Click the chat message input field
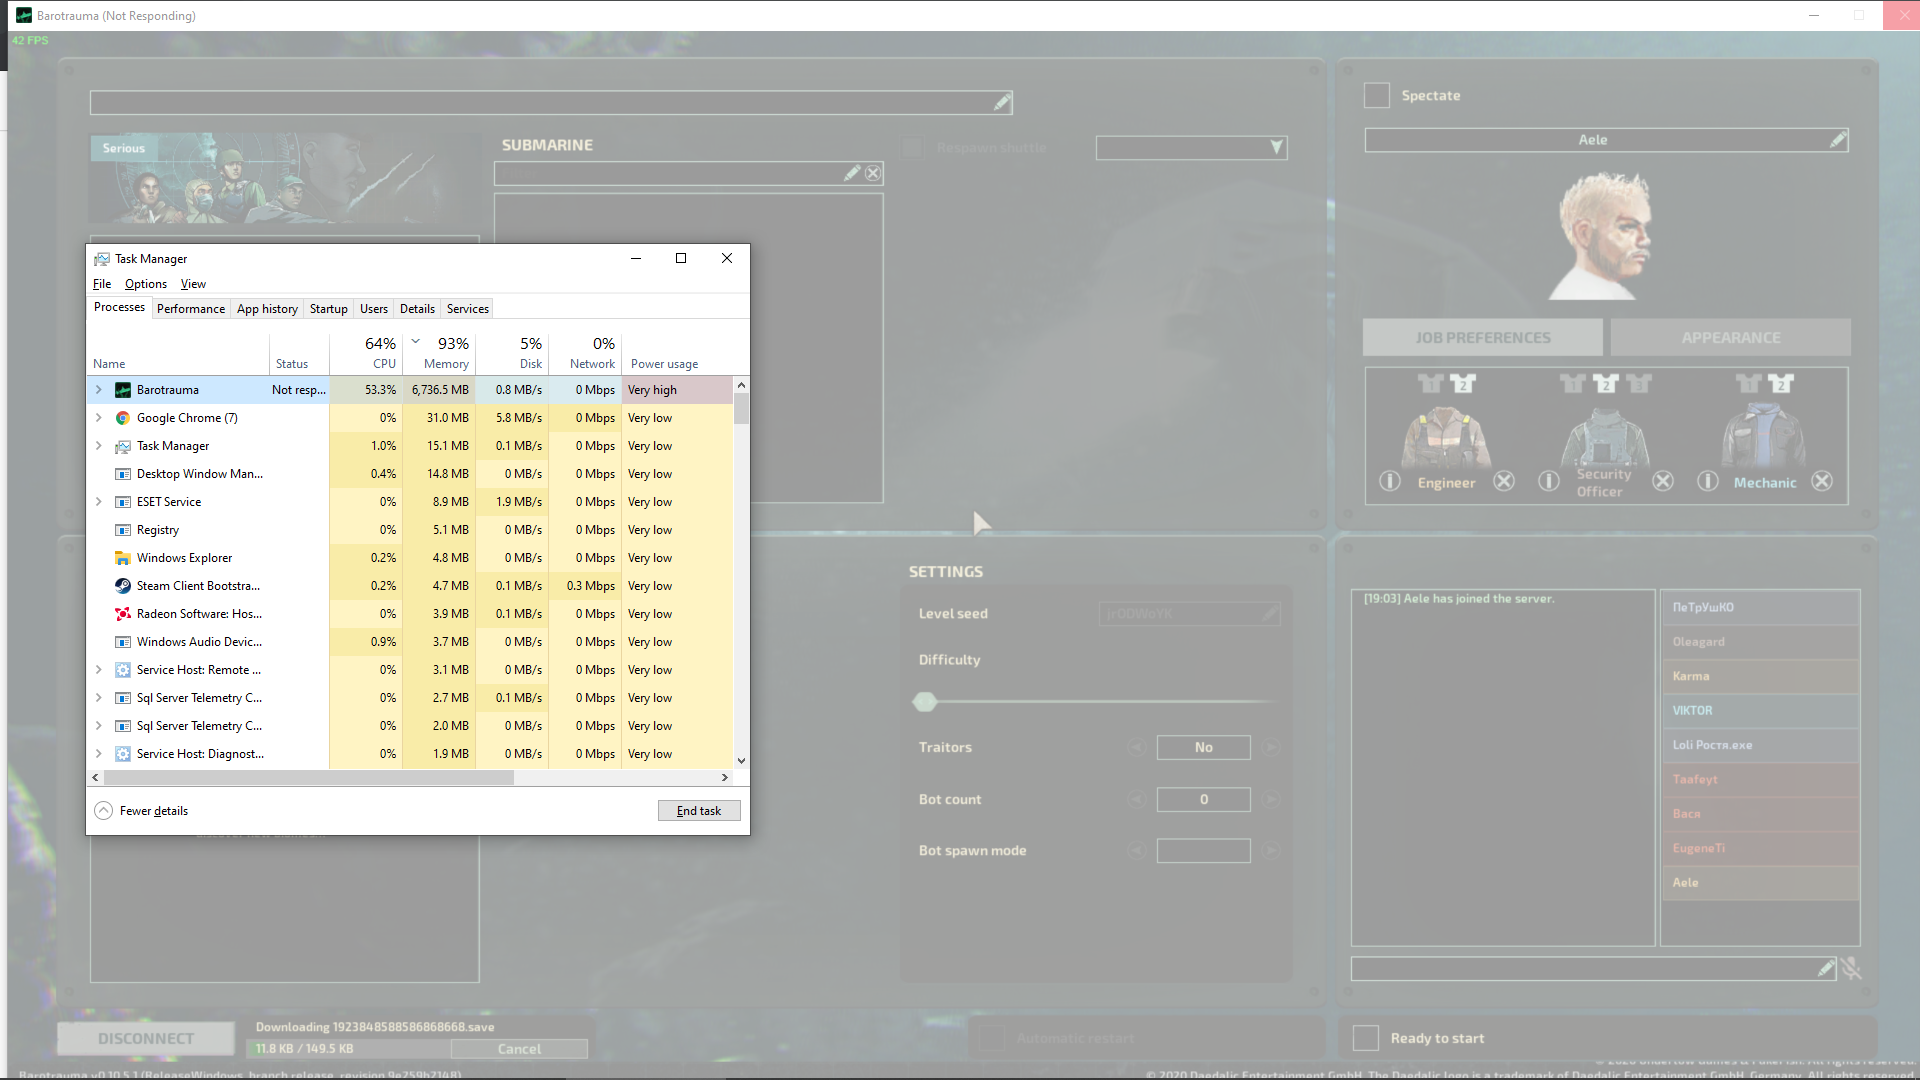Image resolution: width=1920 pixels, height=1080 pixels. click(1594, 968)
